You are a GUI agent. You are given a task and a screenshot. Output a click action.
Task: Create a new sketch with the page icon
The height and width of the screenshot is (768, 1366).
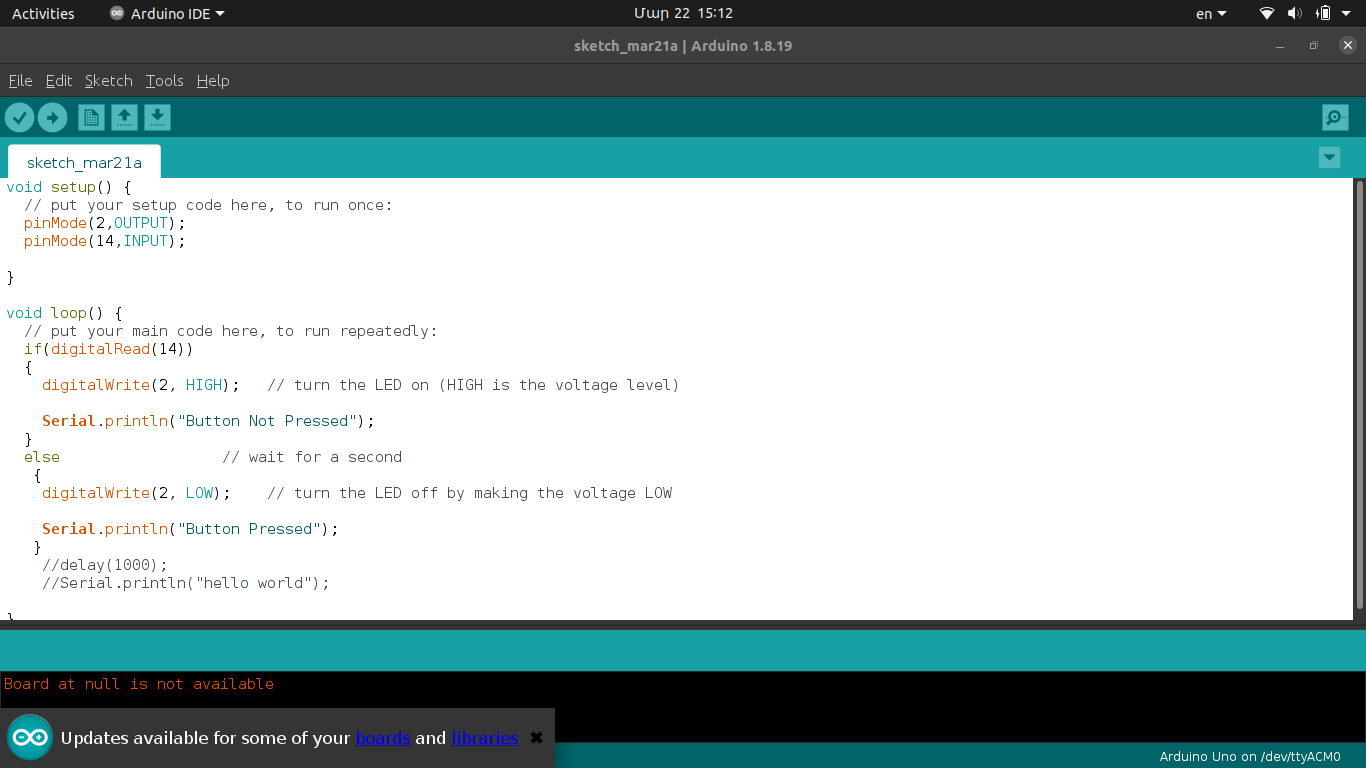91,118
